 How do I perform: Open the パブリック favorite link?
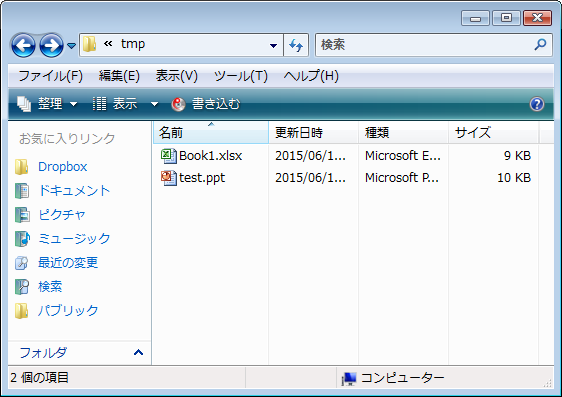coord(68,311)
